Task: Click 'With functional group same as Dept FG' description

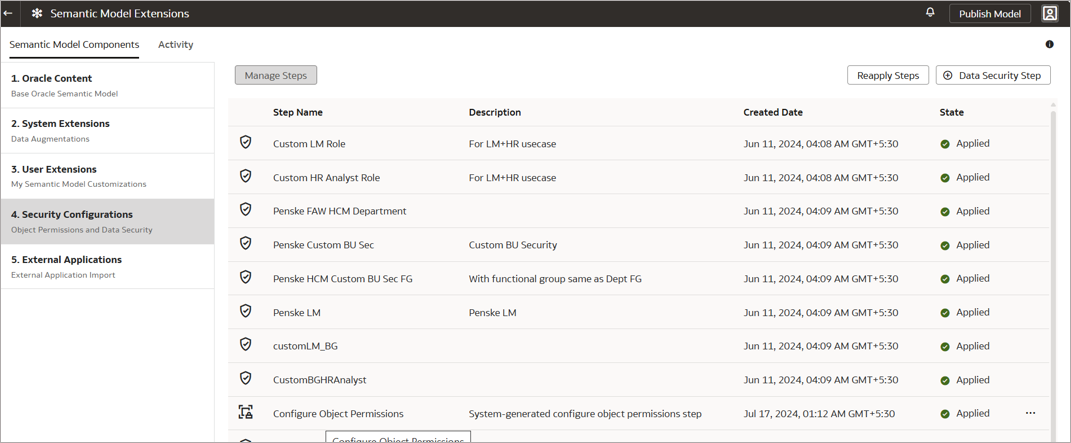Action: click(x=555, y=278)
